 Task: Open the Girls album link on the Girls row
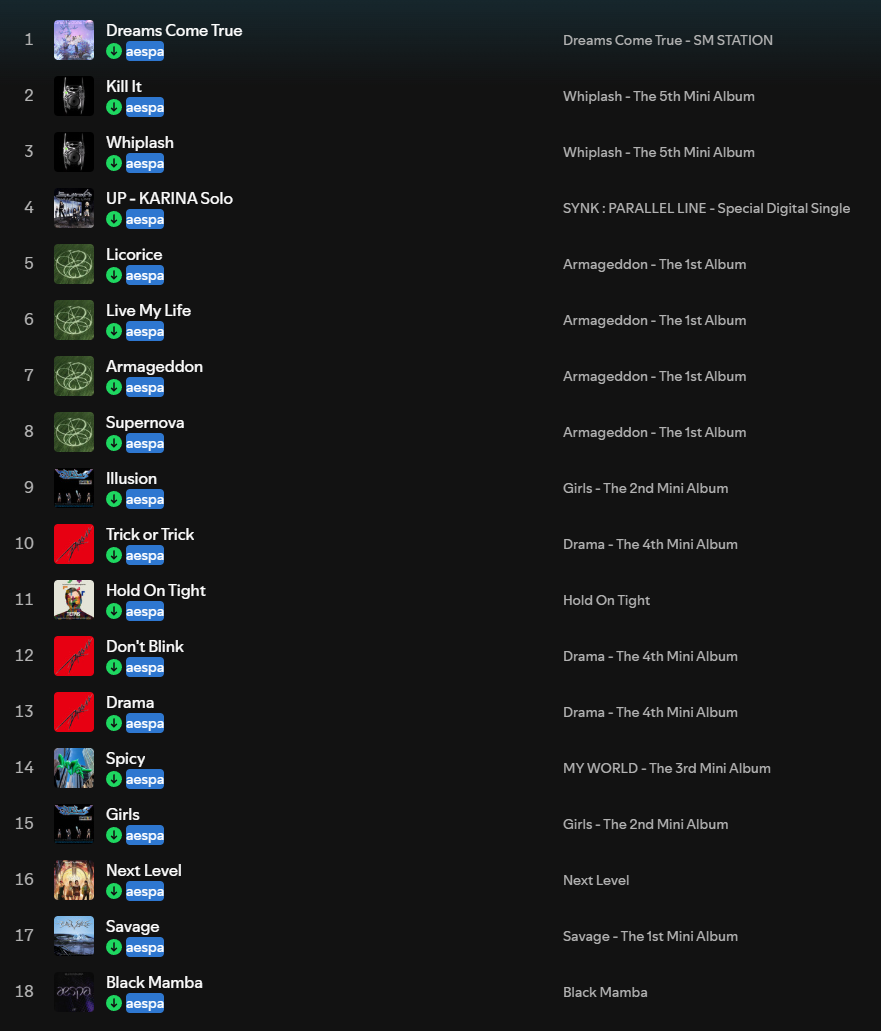point(645,824)
